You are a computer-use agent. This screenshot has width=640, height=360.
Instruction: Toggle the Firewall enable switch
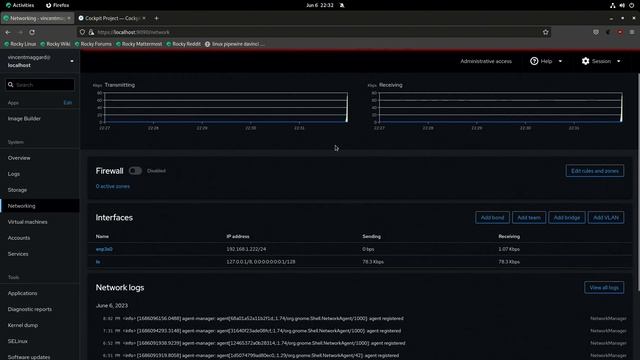click(135, 171)
